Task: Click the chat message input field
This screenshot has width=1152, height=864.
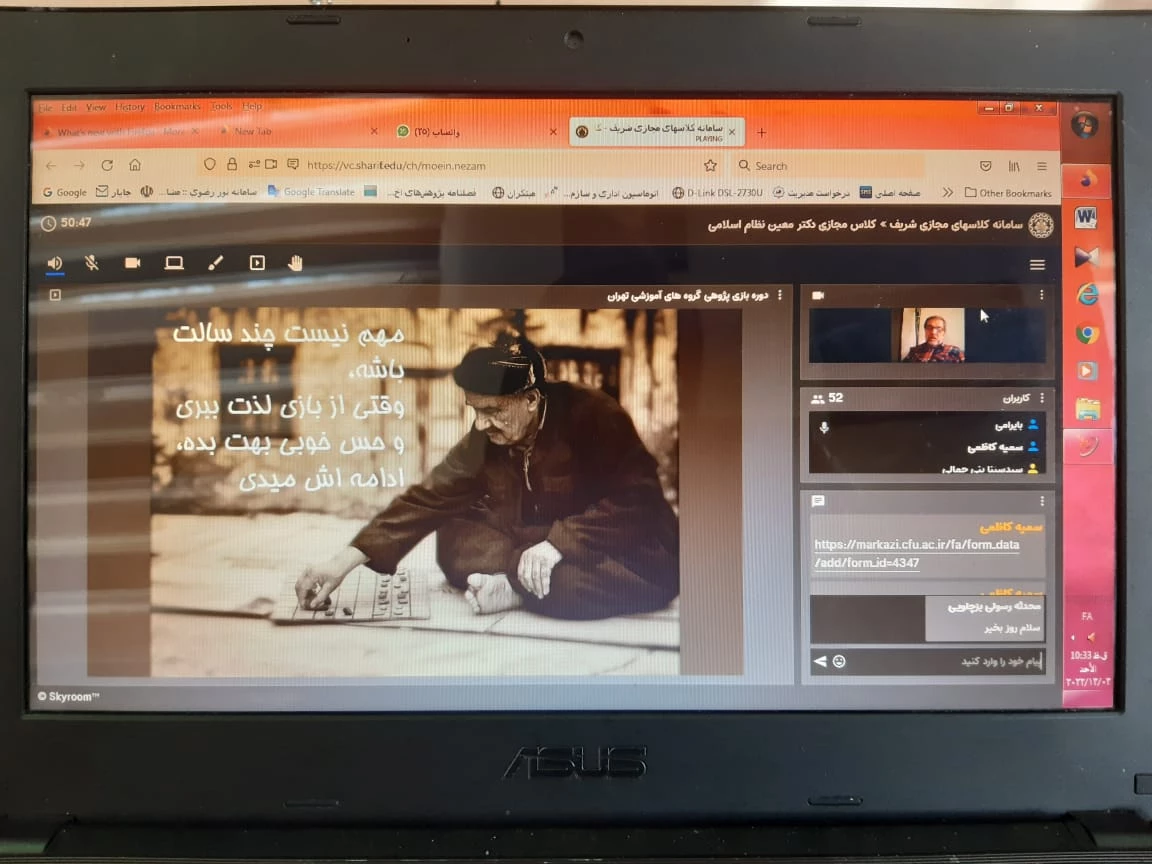Action: [x=940, y=661]
